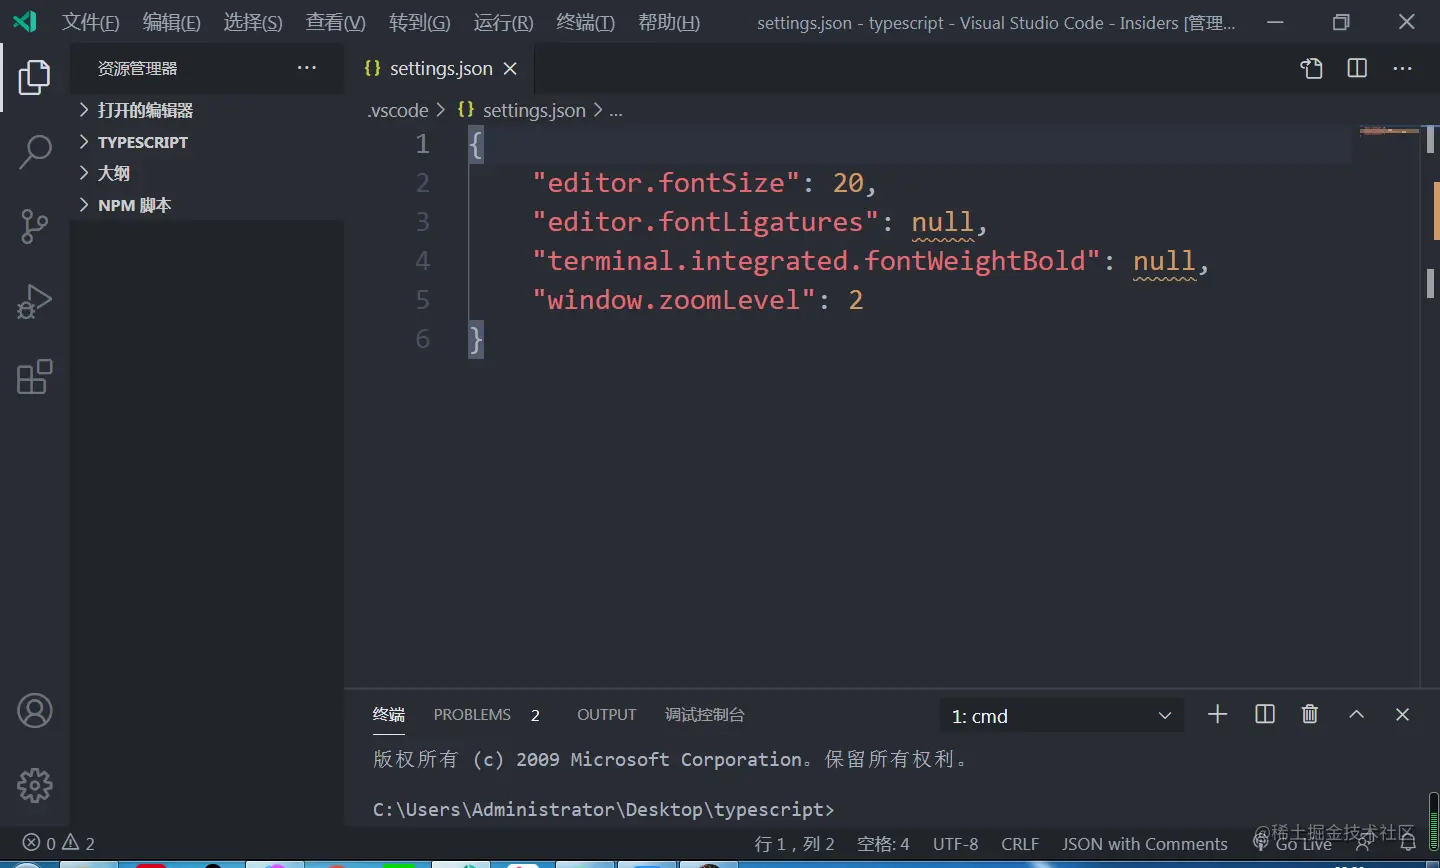Click line number 6 in the gutter
Image resolution: width=1440 pixels, height=868 pixels.
pos(423,339)
